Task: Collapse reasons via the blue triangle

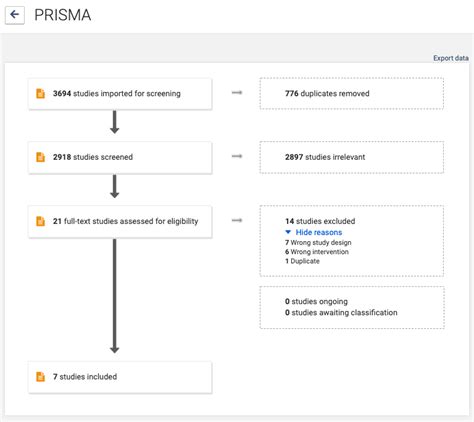Action: [288, 232]
